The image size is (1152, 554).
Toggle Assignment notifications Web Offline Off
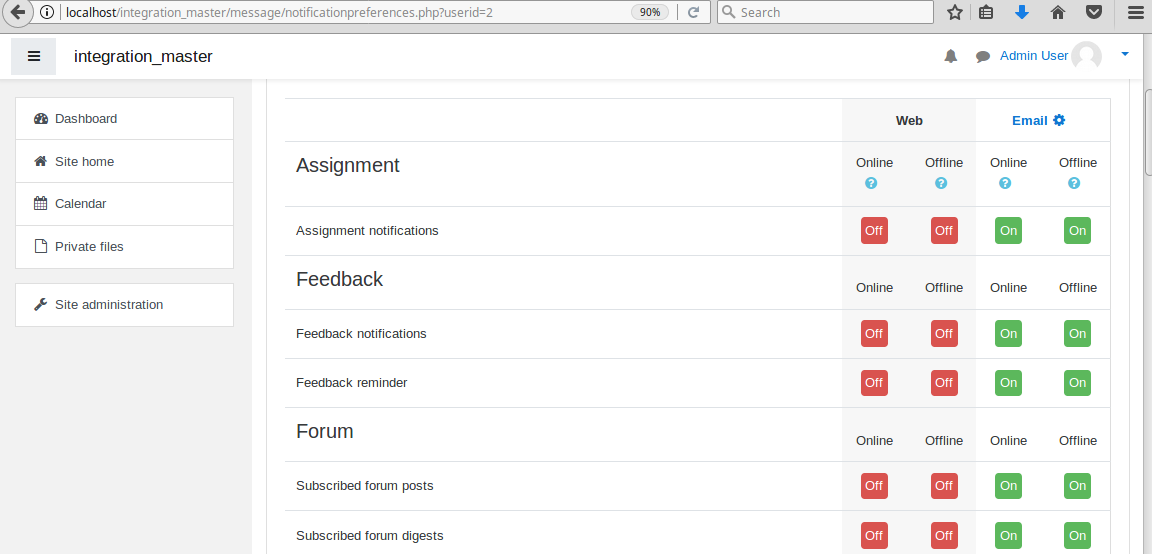944,231
